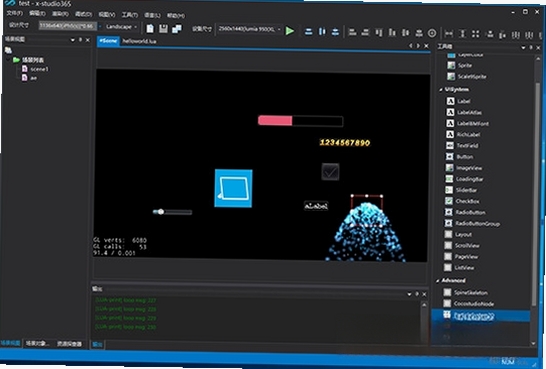Viewport: 546px width, 369px height.
Task: Click the four-squares grid icon in toolbar
Action: [x=476, y=34]
